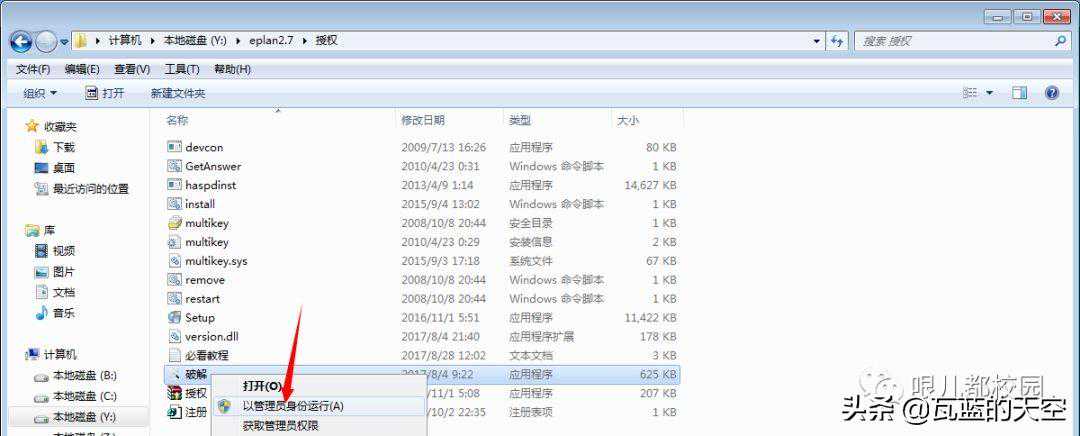1080x436 pixels.
Task: Click the refresh icon beside address bar
Action: (837, 41)
